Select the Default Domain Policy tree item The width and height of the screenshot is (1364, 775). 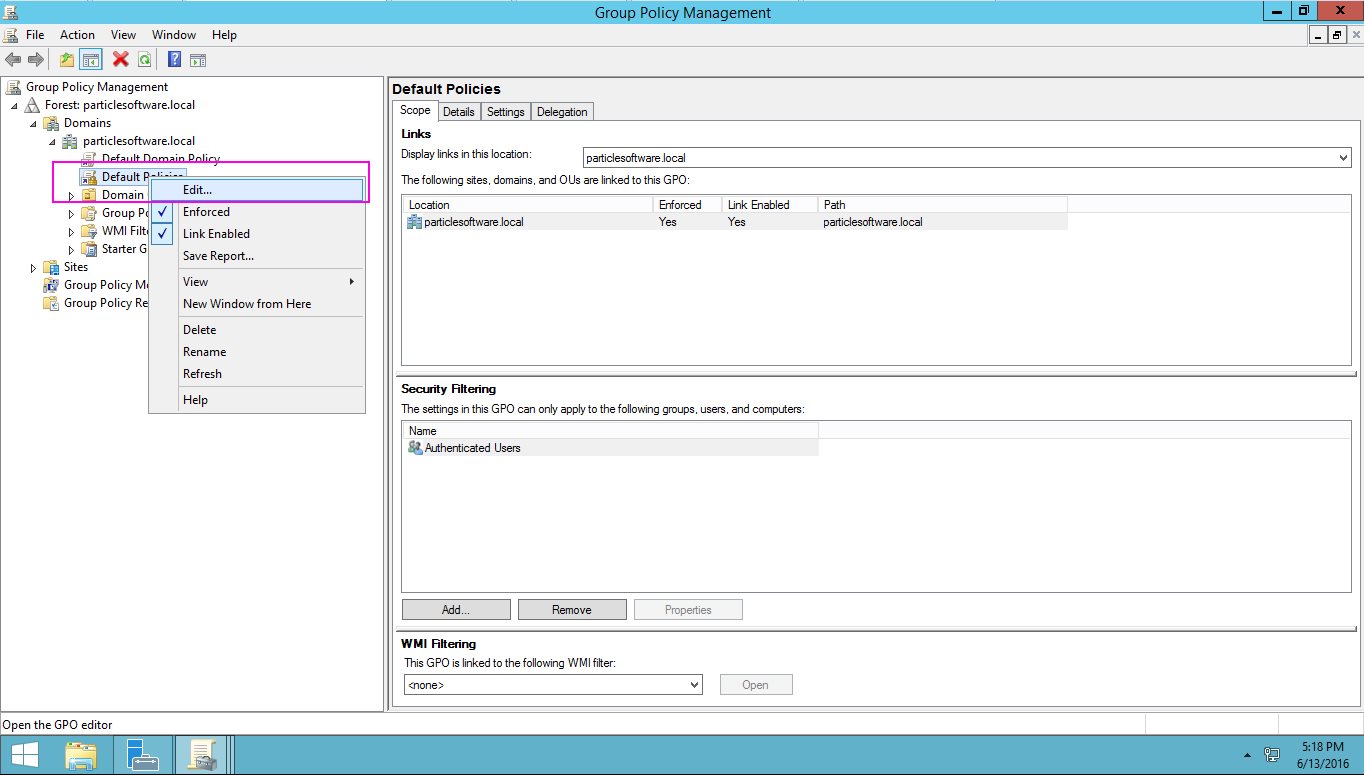click(x=161, y=159)
